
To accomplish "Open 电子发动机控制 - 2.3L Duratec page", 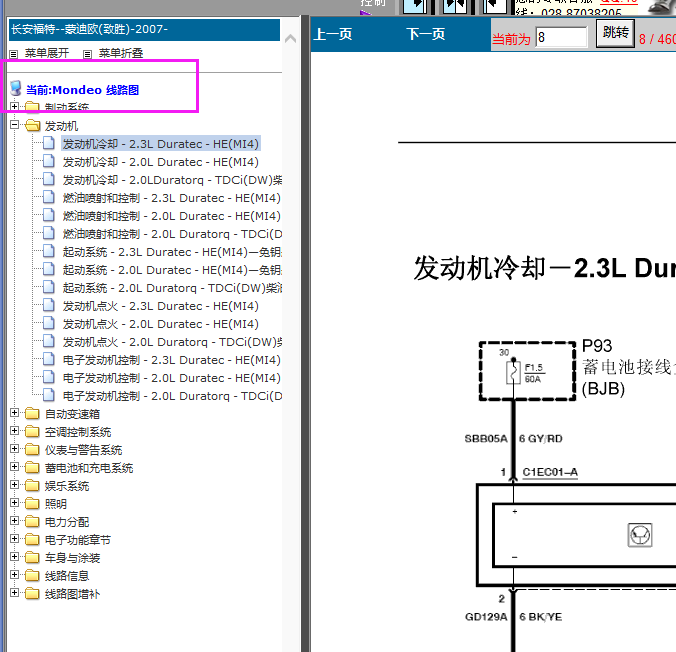I will tap(172, 360).
